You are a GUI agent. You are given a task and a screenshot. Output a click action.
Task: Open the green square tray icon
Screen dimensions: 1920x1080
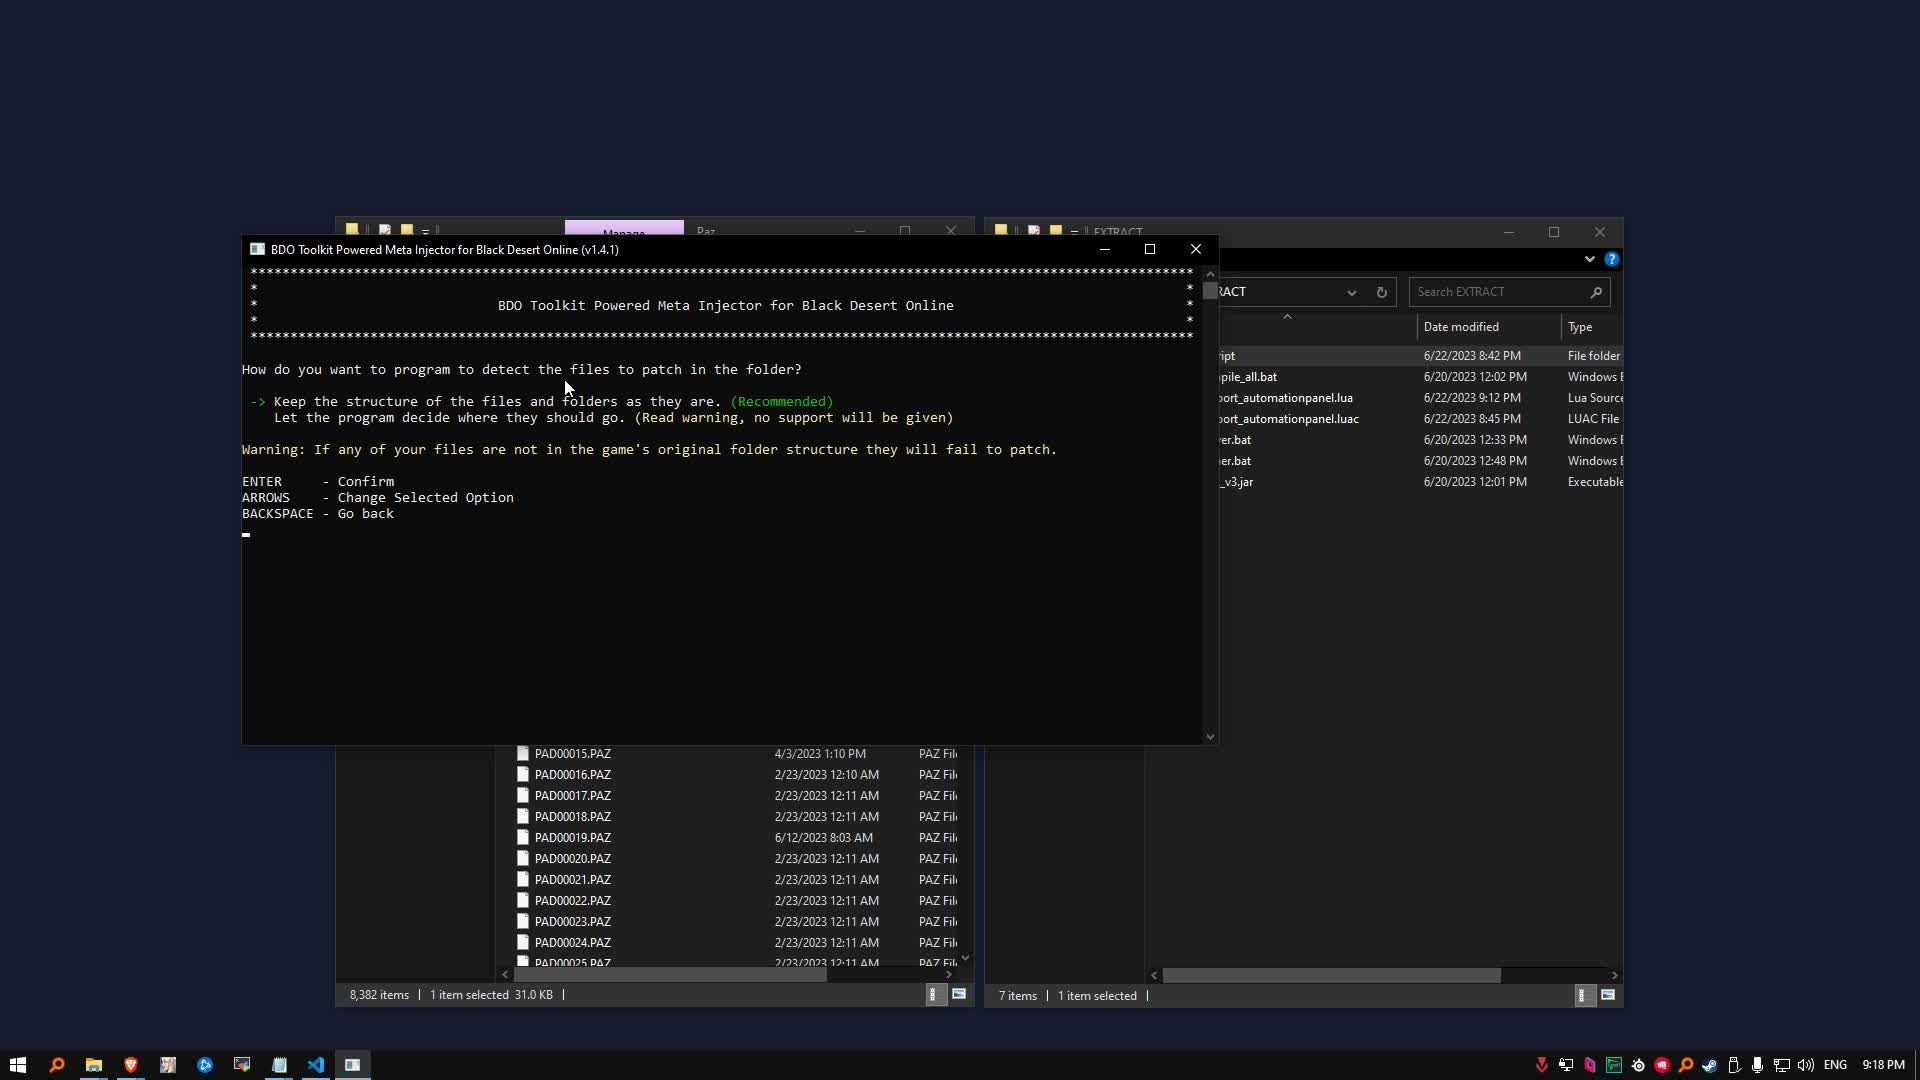(x=1614, y=1065)
